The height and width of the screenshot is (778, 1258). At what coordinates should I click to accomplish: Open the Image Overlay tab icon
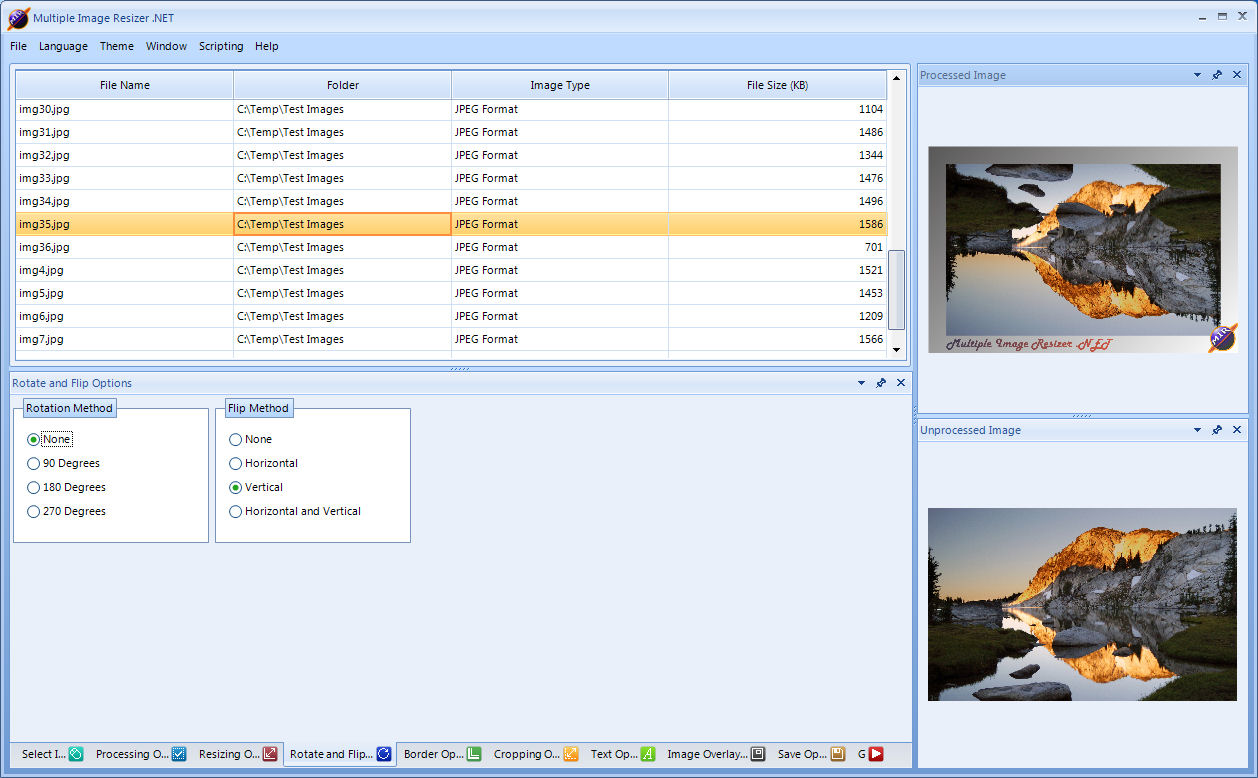[758, 754]
